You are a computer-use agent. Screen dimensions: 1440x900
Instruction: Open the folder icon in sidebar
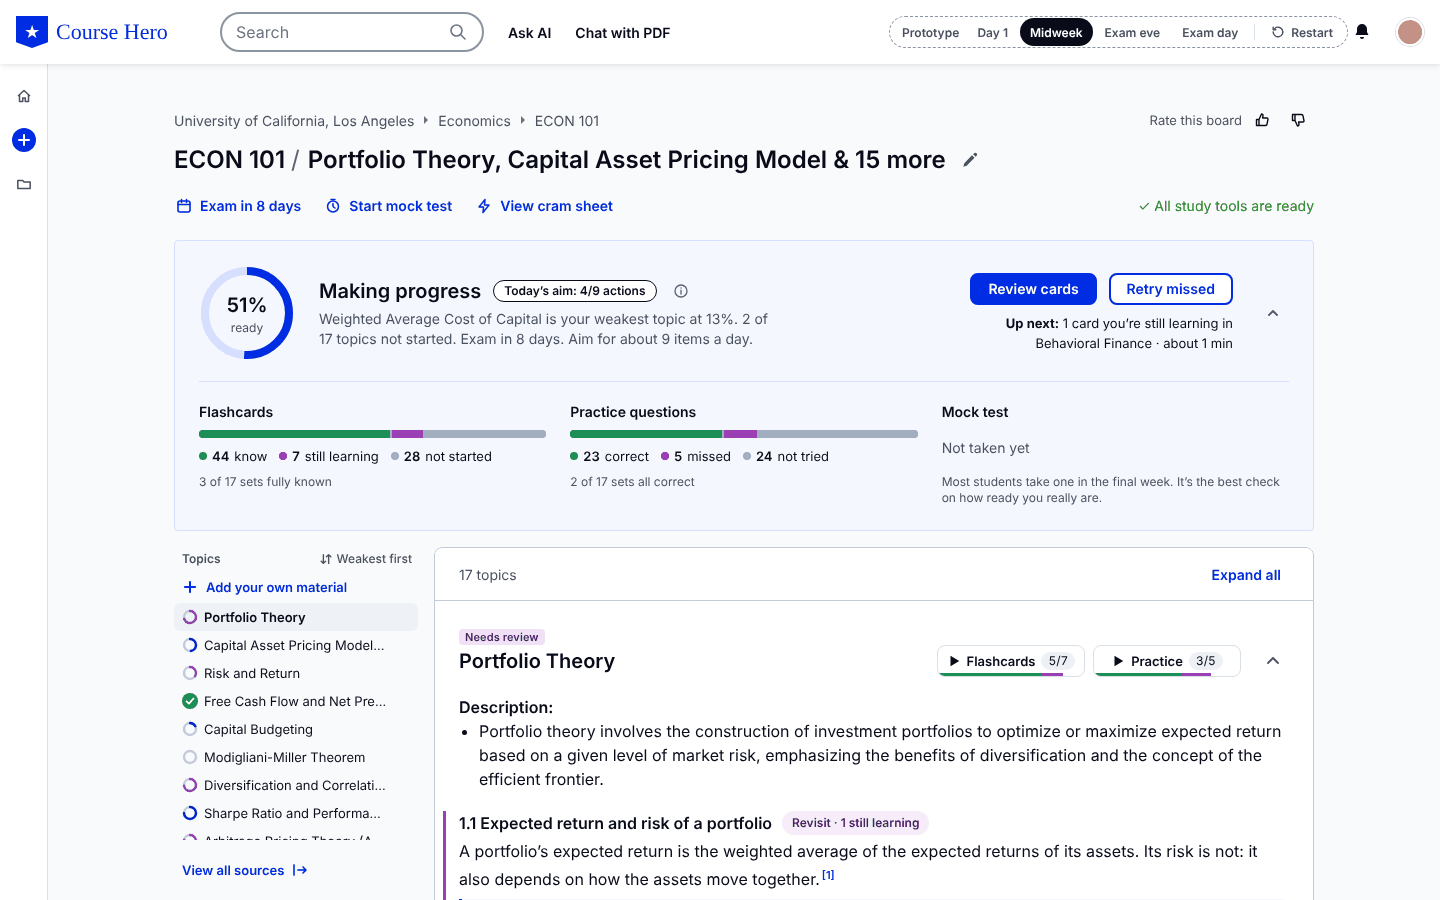24,184
